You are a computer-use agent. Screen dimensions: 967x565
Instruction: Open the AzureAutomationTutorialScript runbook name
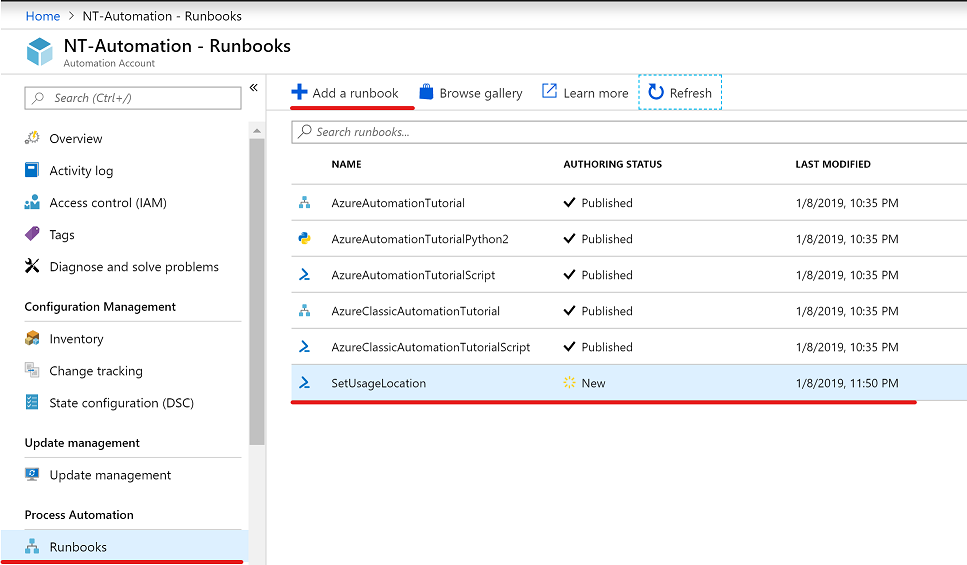coord(413,275)
